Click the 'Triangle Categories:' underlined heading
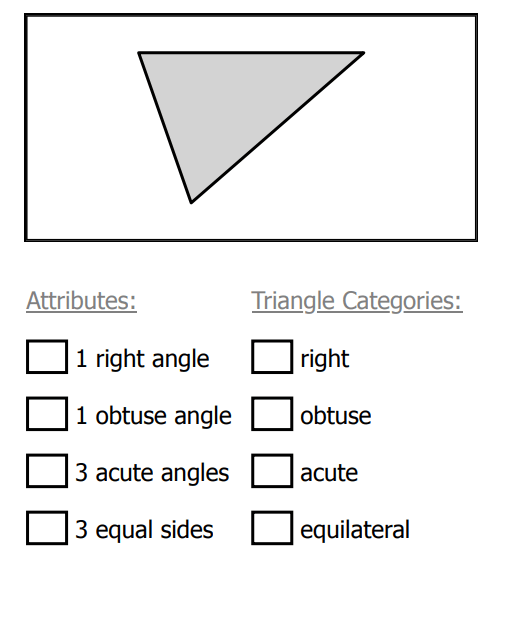Screen dimensions: 514x636 point(357,302)
